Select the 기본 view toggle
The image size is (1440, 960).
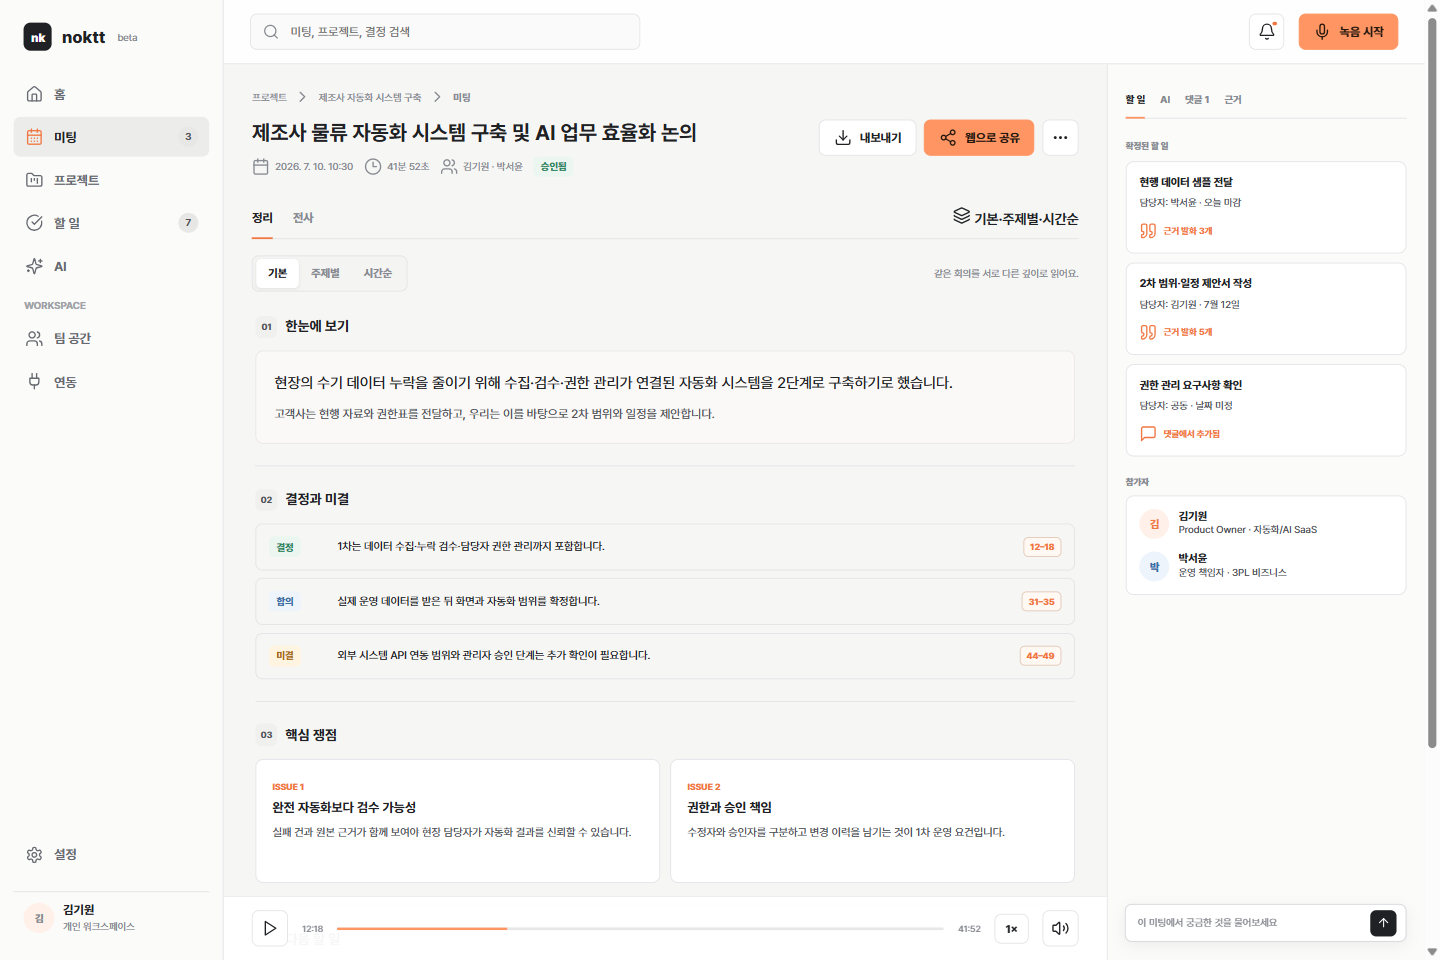[277, 273]
